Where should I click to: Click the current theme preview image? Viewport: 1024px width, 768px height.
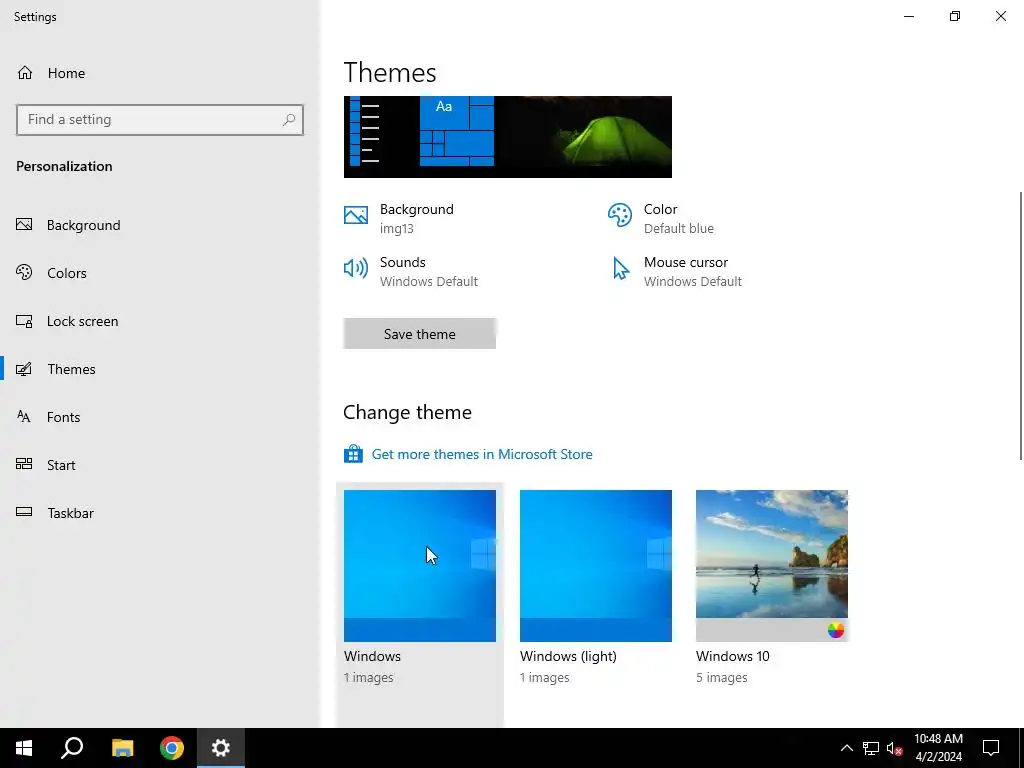pyautogui.click(x=507, y=137)
